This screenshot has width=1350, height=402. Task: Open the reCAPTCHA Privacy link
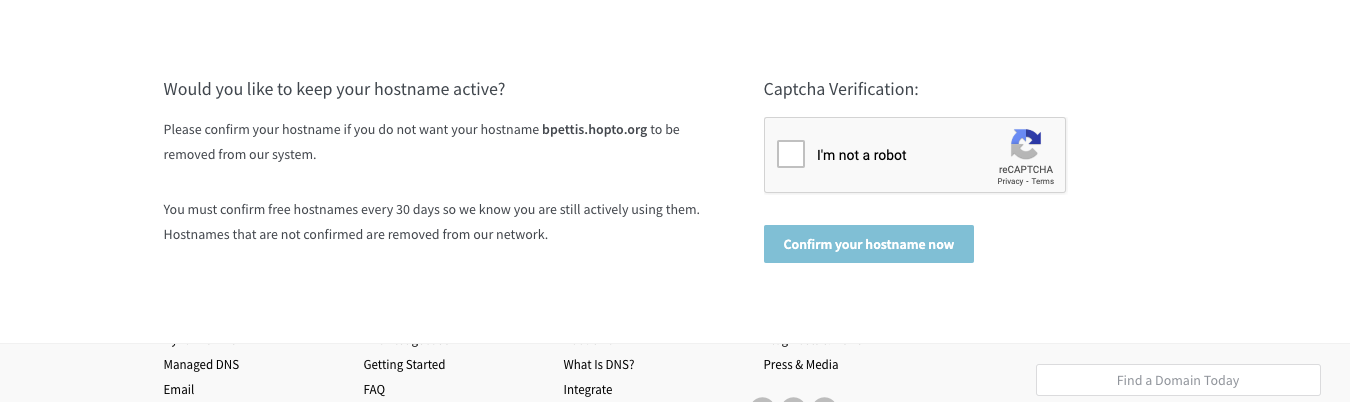(1009, 182)
